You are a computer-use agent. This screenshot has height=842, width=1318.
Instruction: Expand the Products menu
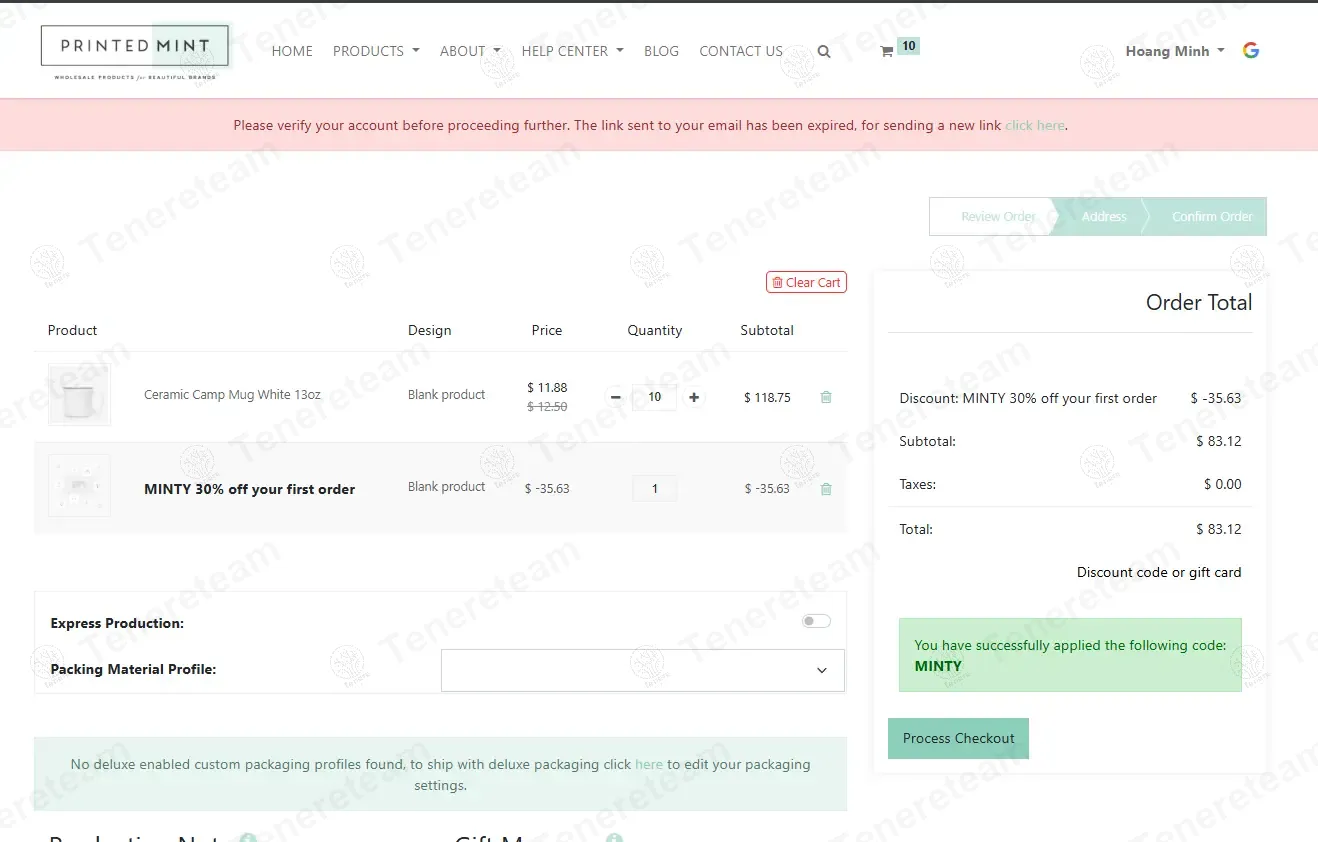[376, 51]
